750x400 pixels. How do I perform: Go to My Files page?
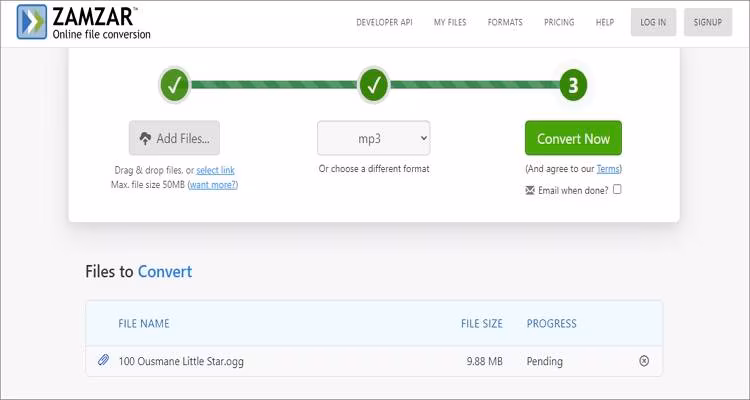[x=452, y=22]
